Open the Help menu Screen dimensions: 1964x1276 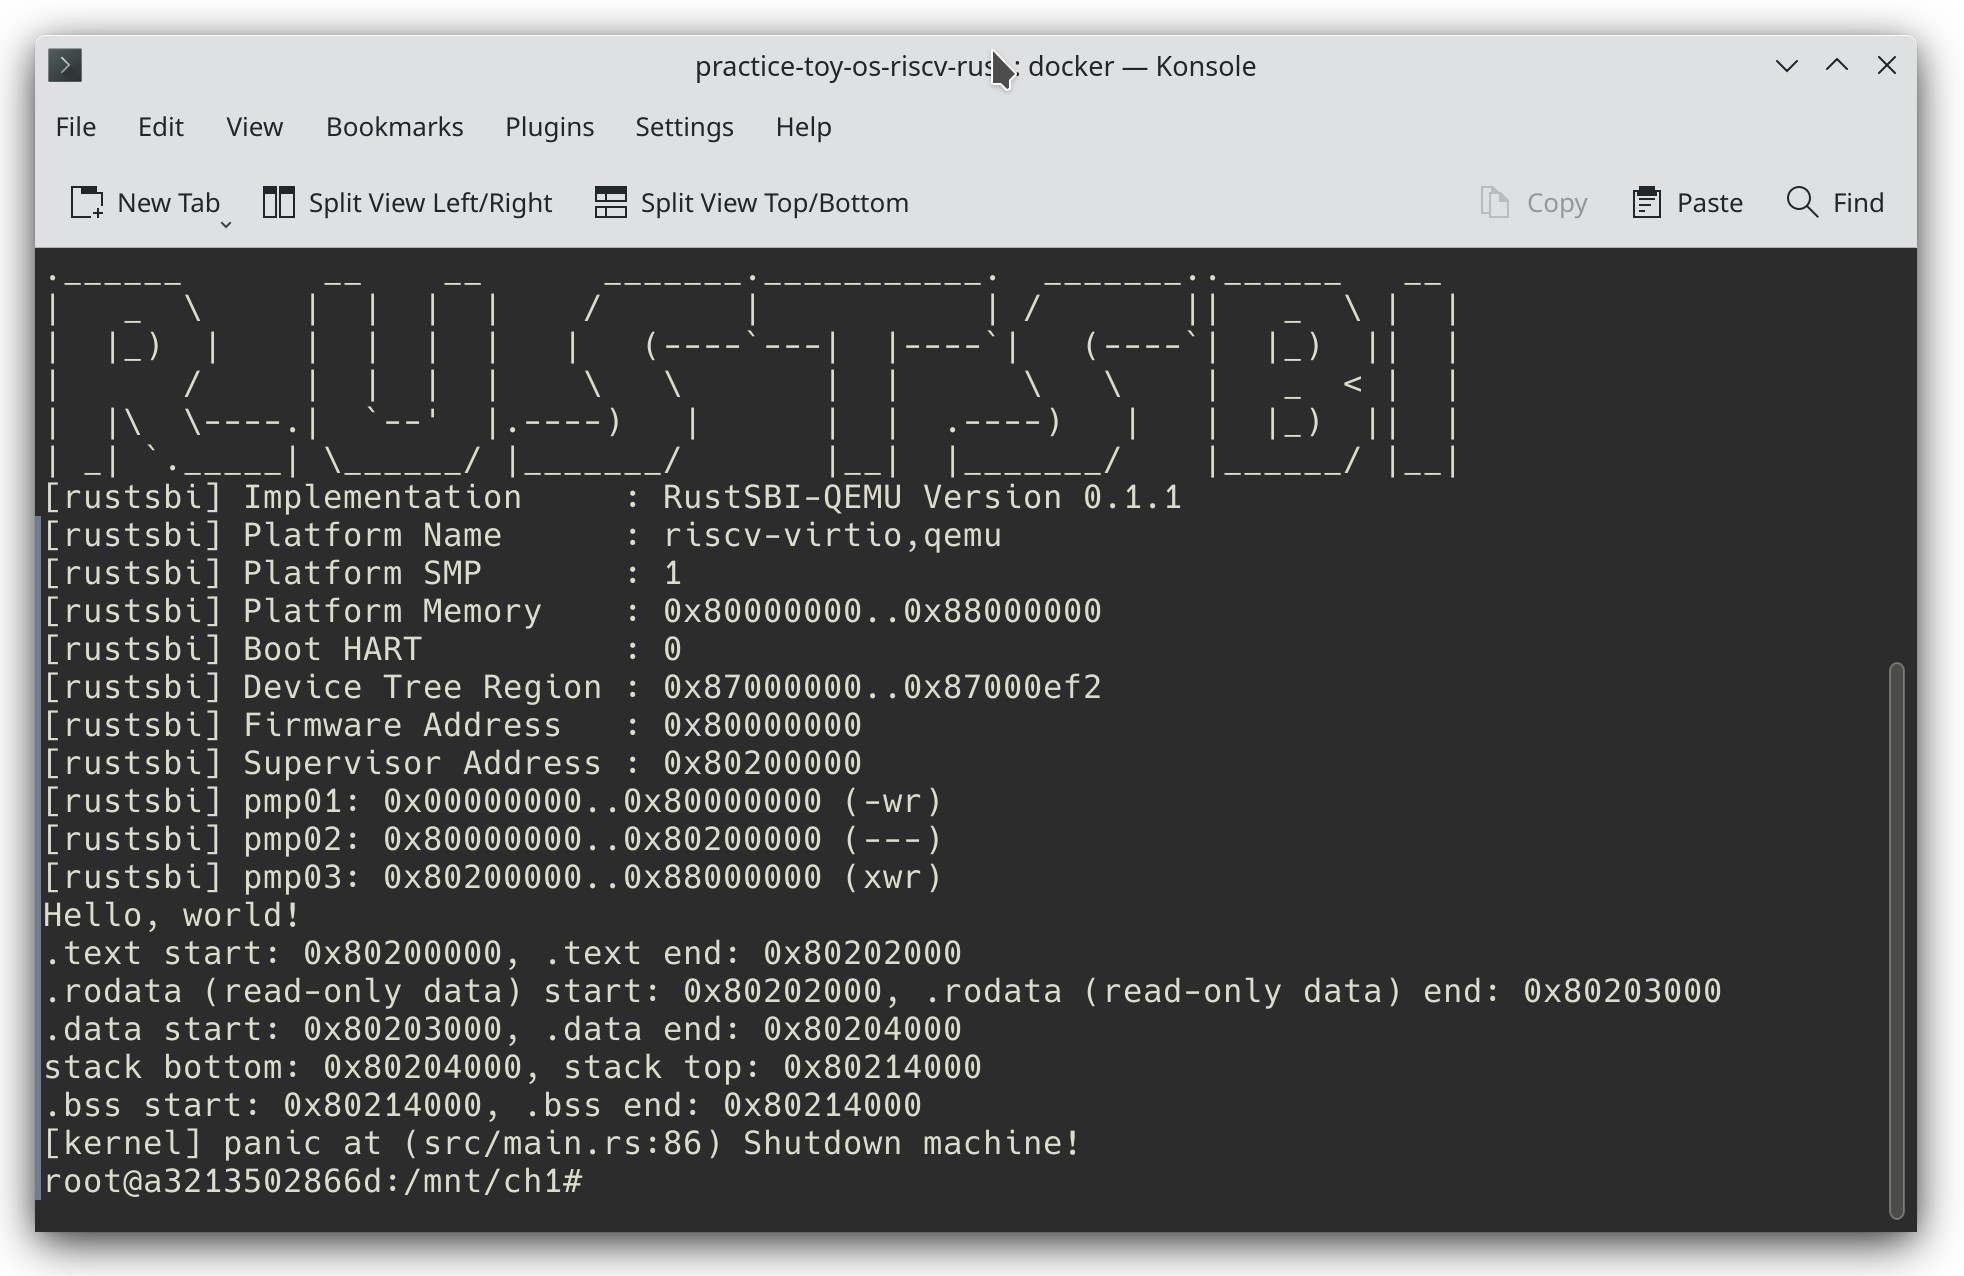coord(803,127)
